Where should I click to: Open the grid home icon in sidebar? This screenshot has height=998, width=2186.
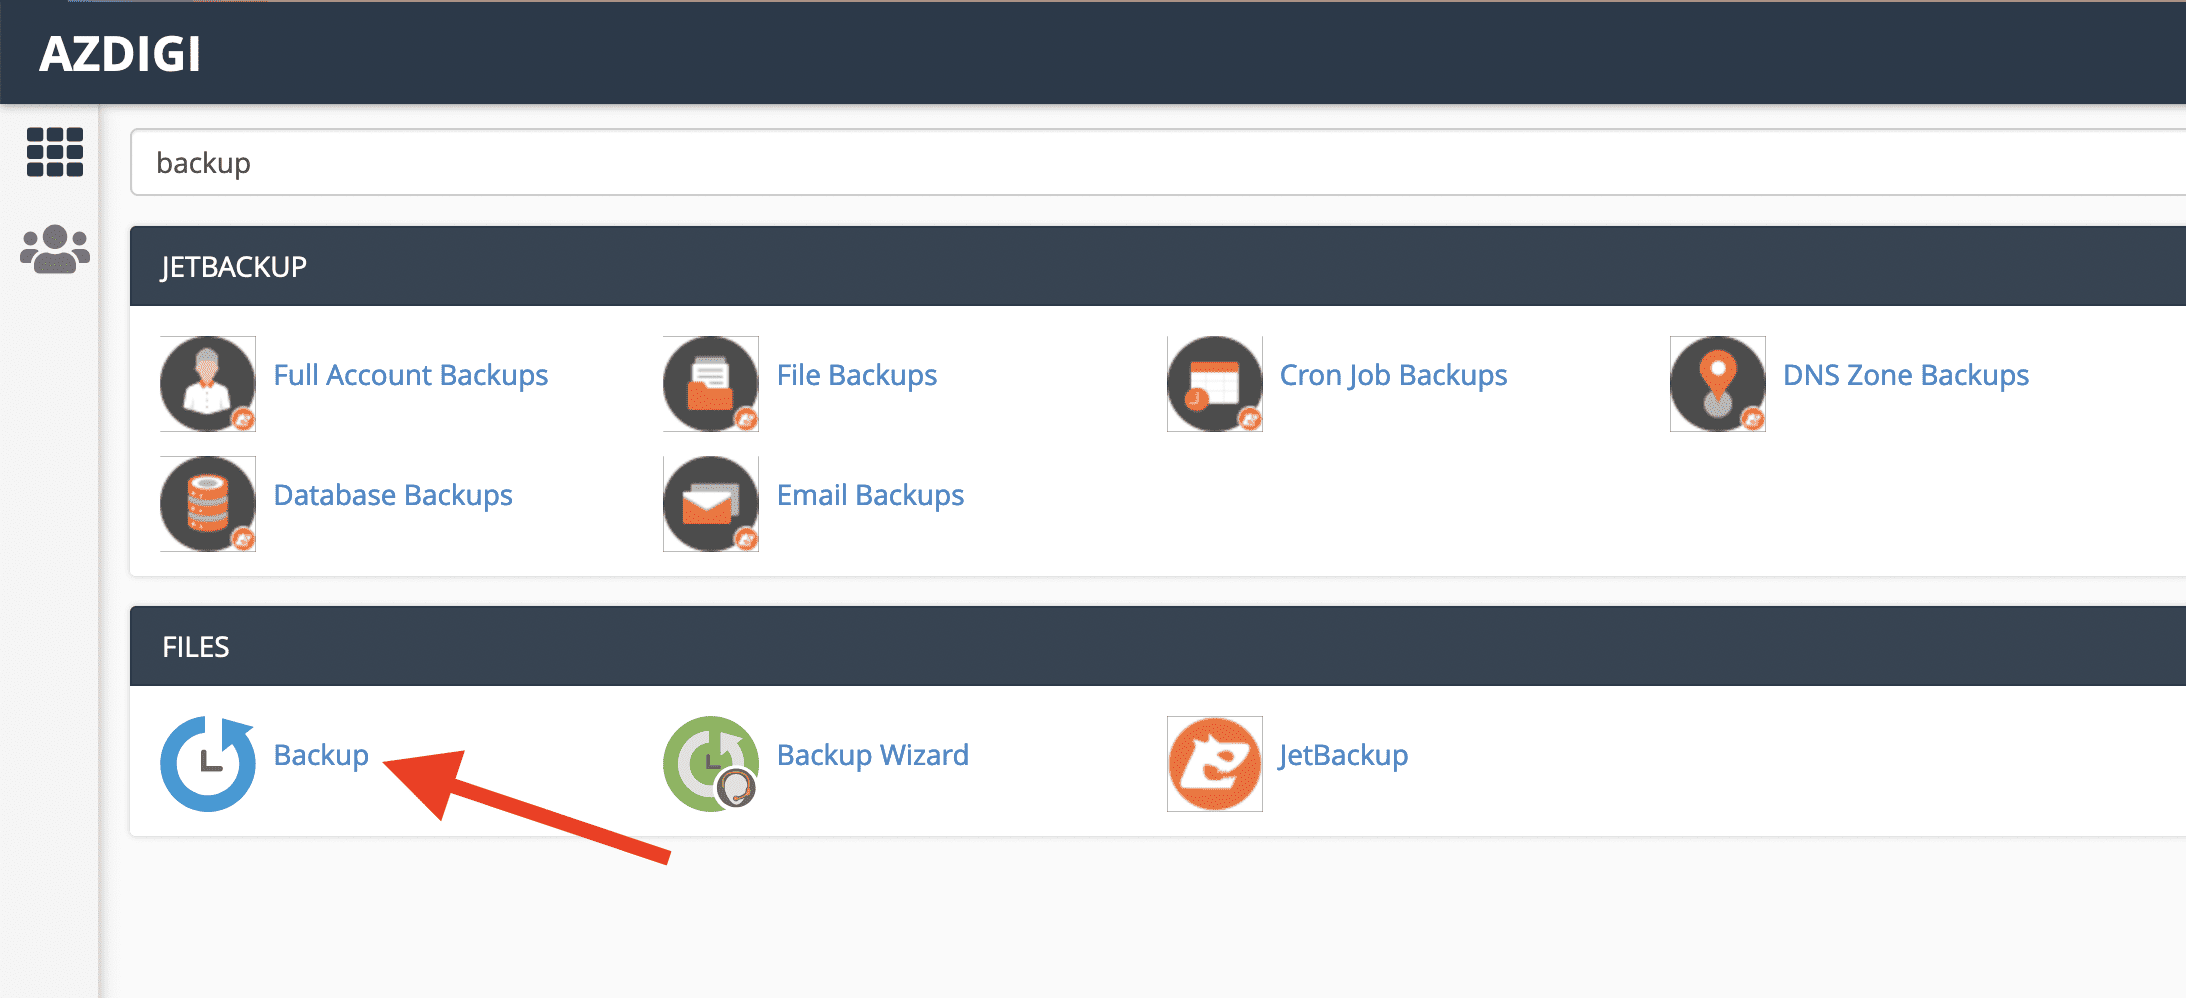[x=55, y=152]
